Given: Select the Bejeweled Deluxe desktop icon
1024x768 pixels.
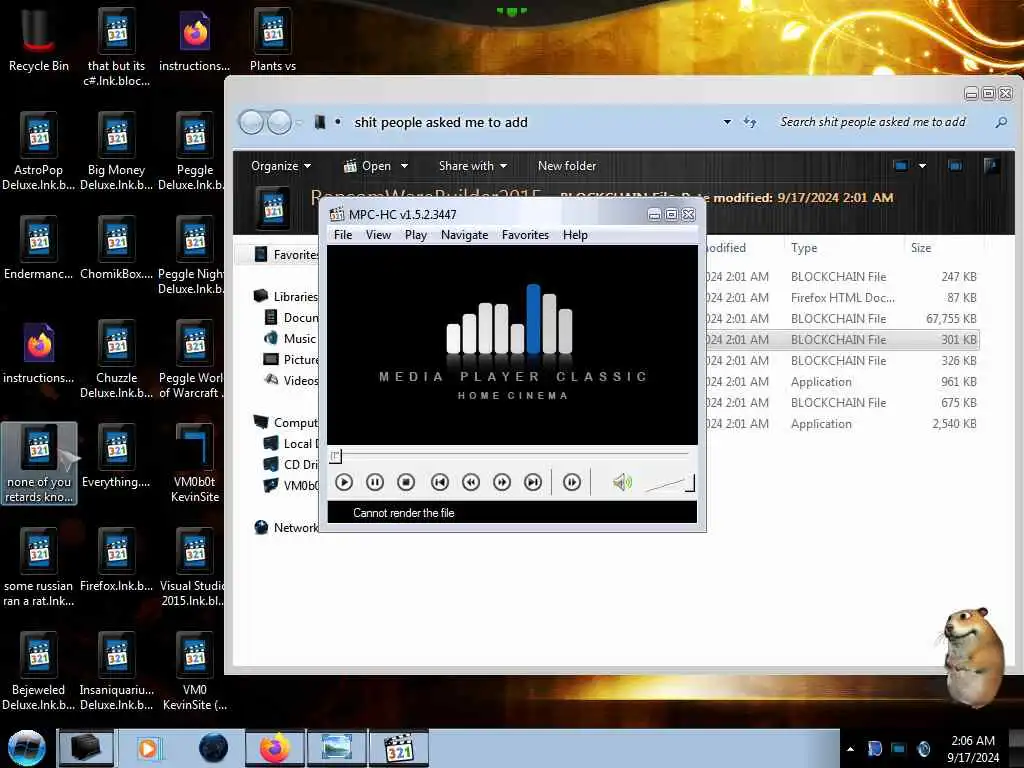Looking at the screenshot, I should tap(39, 671).
